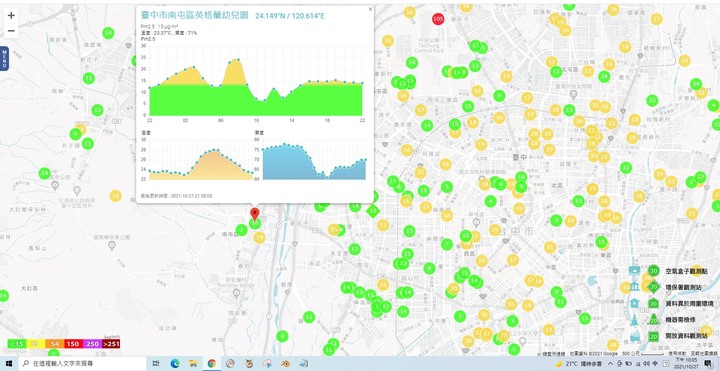Click the 開放資料觀測站 square legend icon
The height and width of the screenshot is (371, 720).
click(x=653, y=336)
